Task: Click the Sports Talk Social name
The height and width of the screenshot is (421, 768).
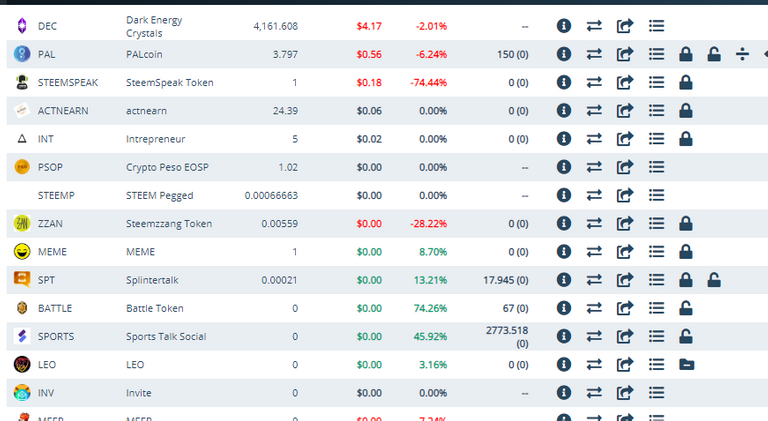Action: point(166,337)
